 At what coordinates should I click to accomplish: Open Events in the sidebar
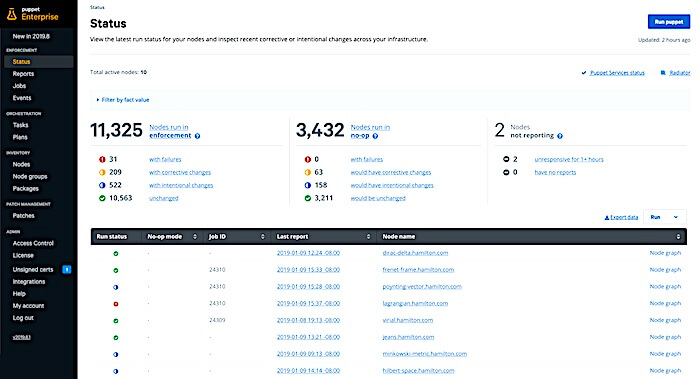(x=22, y=98)
